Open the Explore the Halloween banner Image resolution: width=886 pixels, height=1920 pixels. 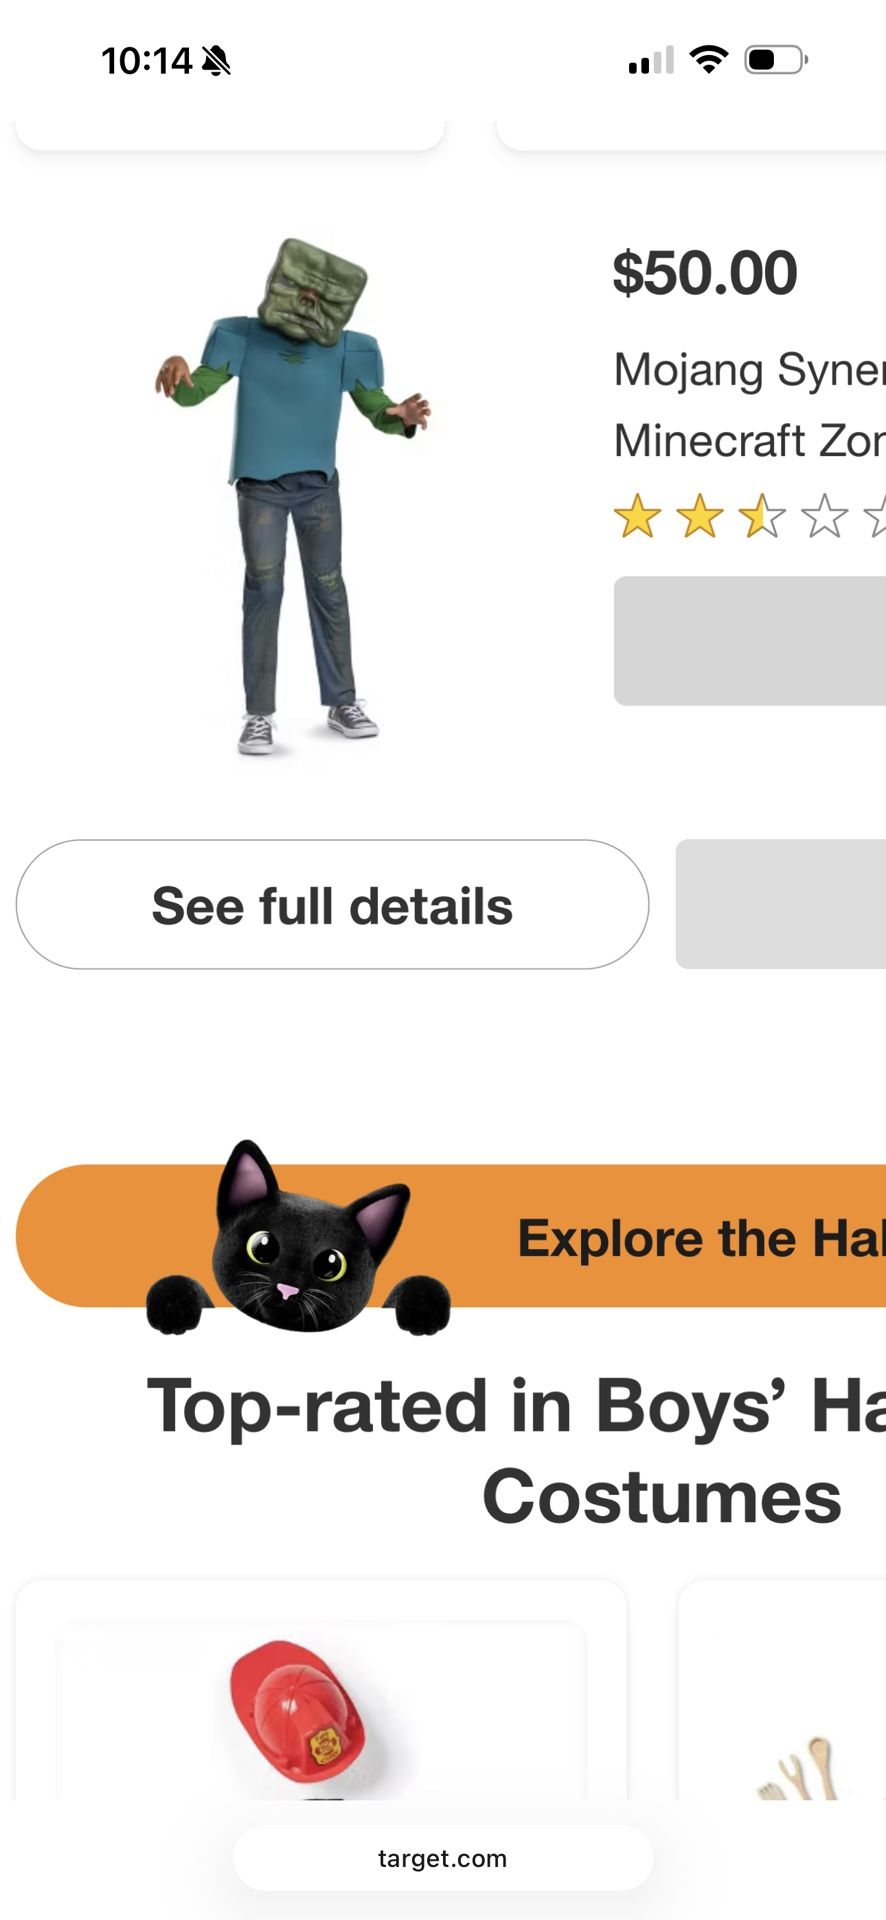coord(451,1236)
